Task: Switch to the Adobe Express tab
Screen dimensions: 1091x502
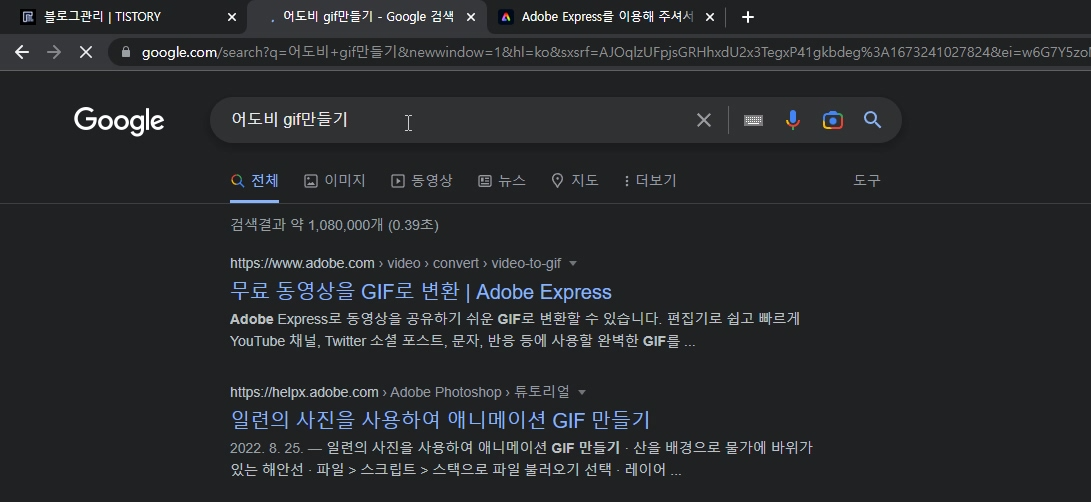Action: pos(605,17)
